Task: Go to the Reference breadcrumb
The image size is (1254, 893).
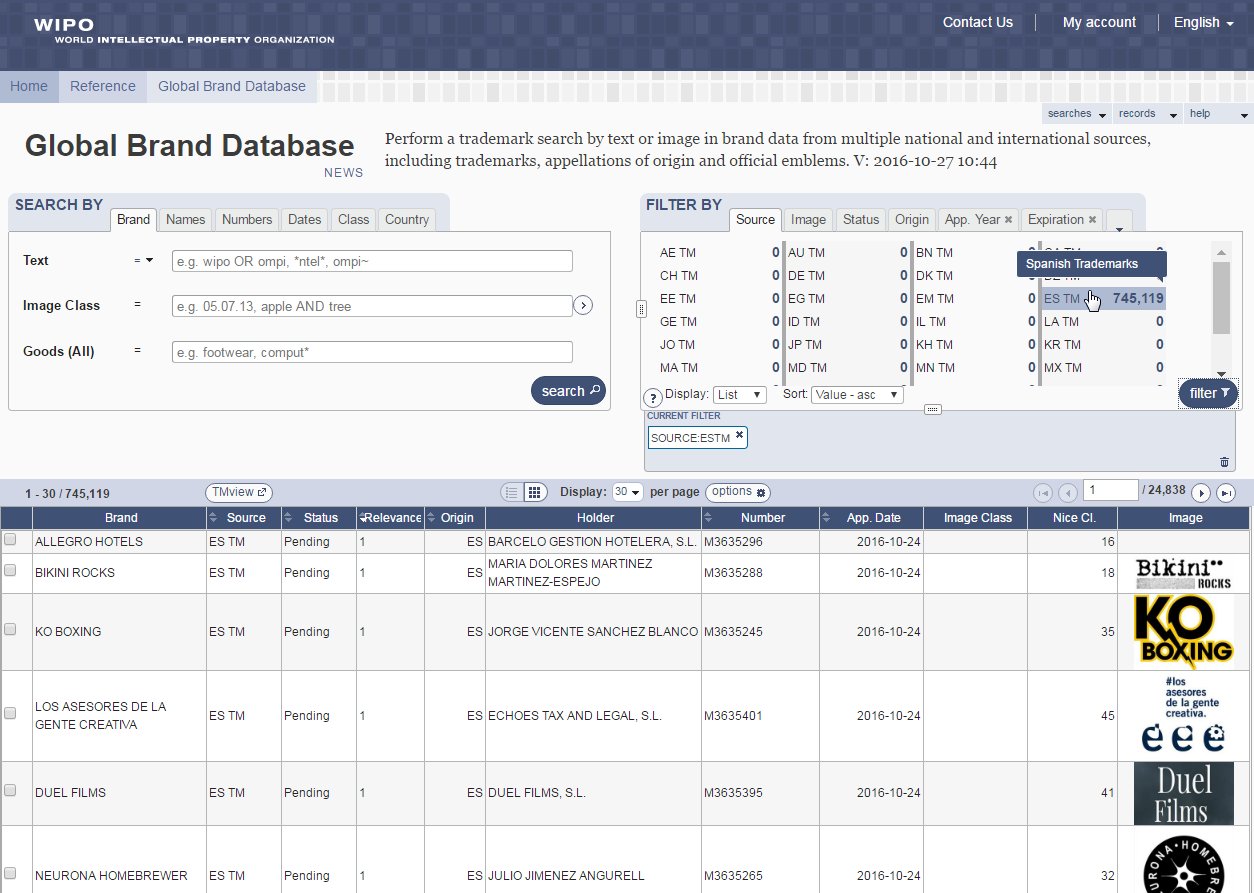Action: pos(102,86)
